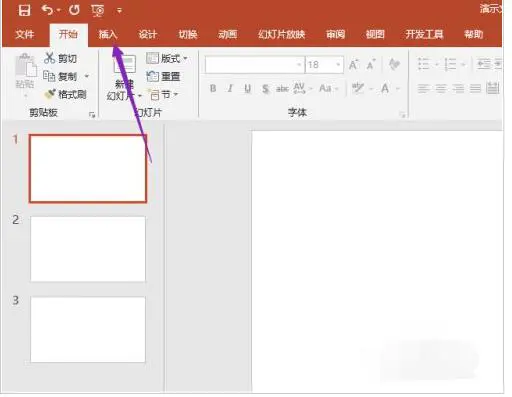Open the 节 (Section) dropdown
This screenshot has height=397, width=512.
tap(163, 95)
